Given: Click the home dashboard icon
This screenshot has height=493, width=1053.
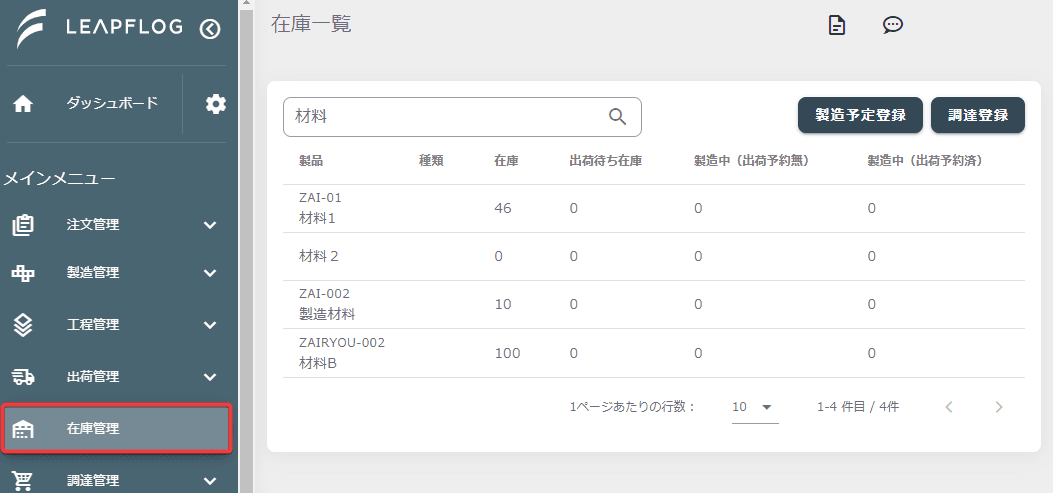Looking at the screenshot, I should pyautogui.click(x=24, y=104).
